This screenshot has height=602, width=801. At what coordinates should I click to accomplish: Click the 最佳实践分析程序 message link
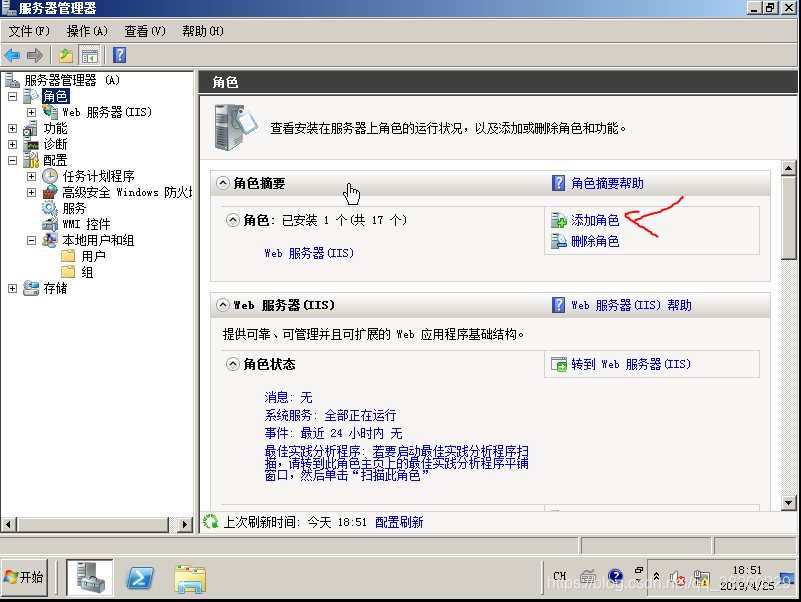[396, 463]
